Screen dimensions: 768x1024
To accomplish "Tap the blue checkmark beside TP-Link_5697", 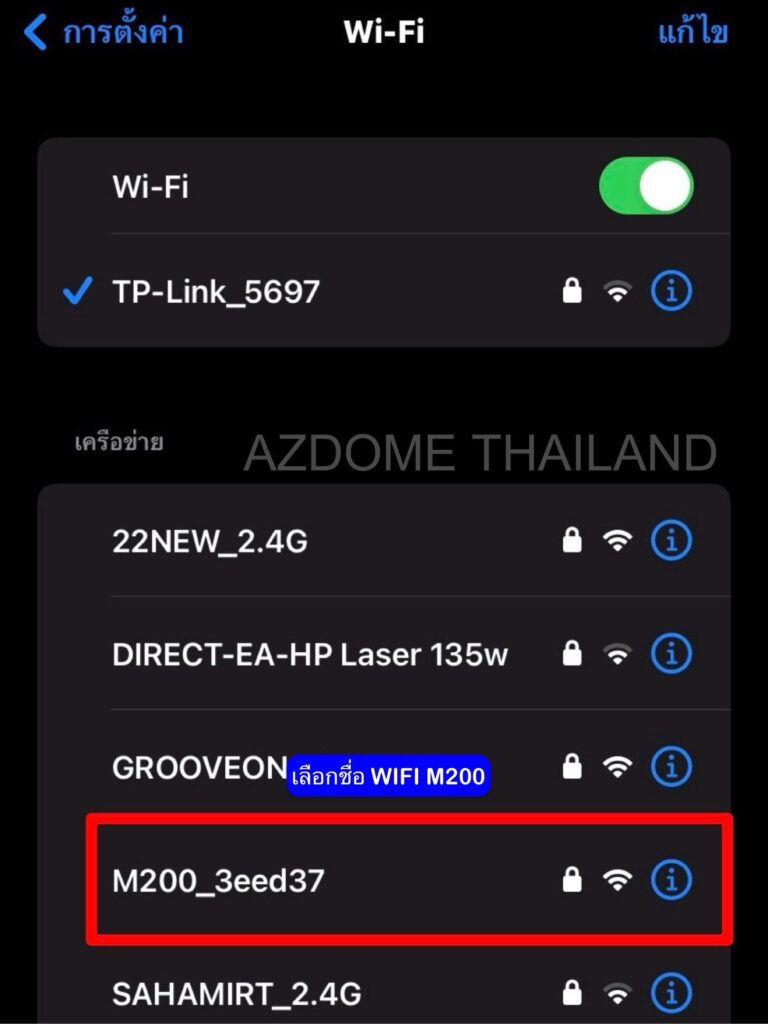I will (78, 291).
